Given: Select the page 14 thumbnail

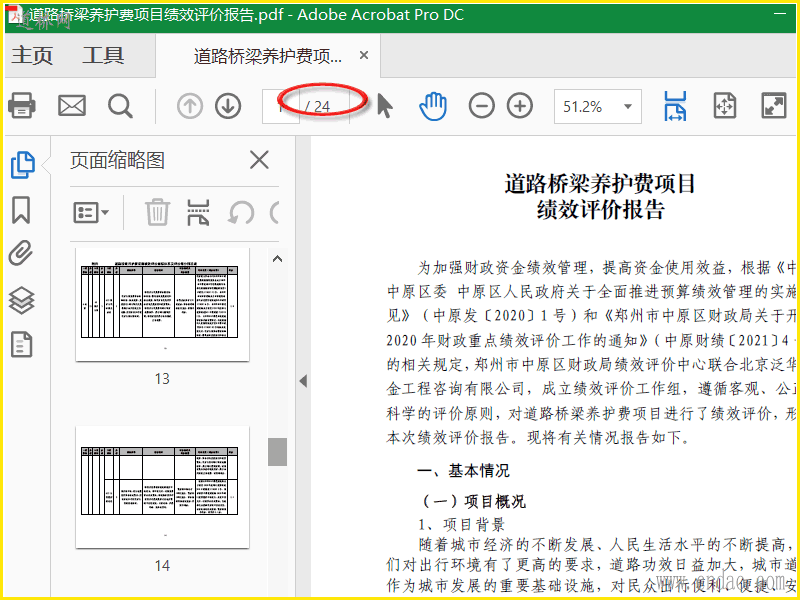Looking at the screenshot, I should pos(162,487).
